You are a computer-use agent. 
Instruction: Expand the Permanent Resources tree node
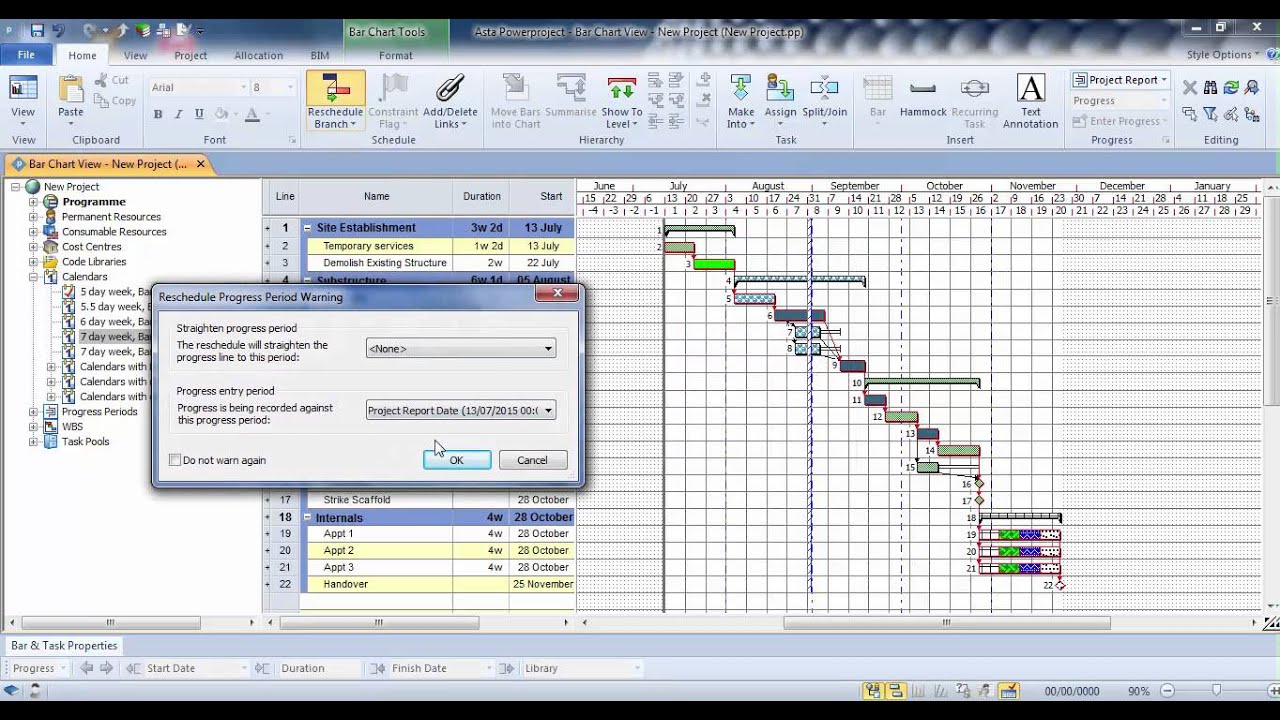click(33, 217)
